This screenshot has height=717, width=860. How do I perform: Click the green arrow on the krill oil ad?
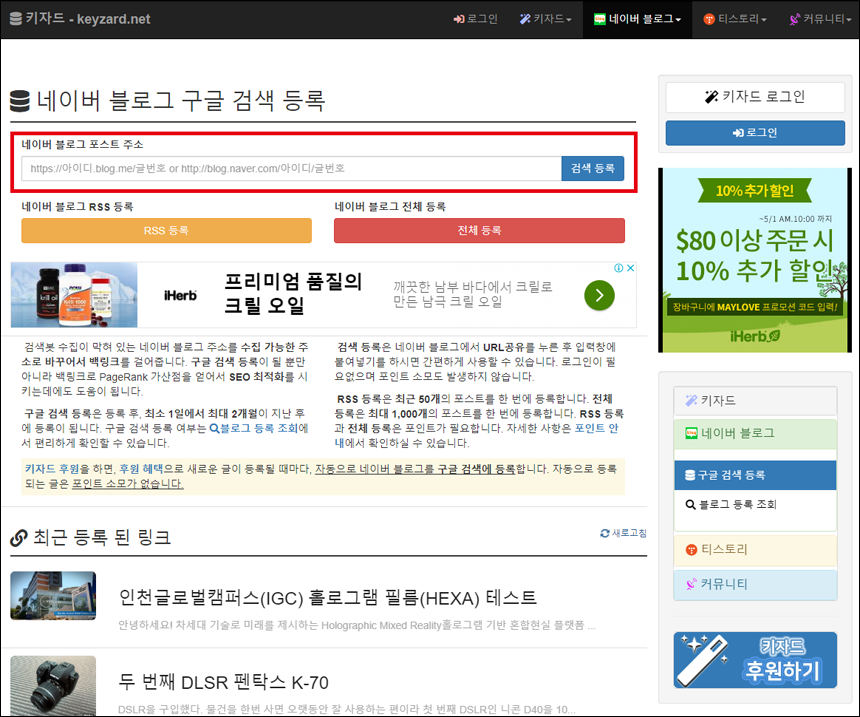599,295
